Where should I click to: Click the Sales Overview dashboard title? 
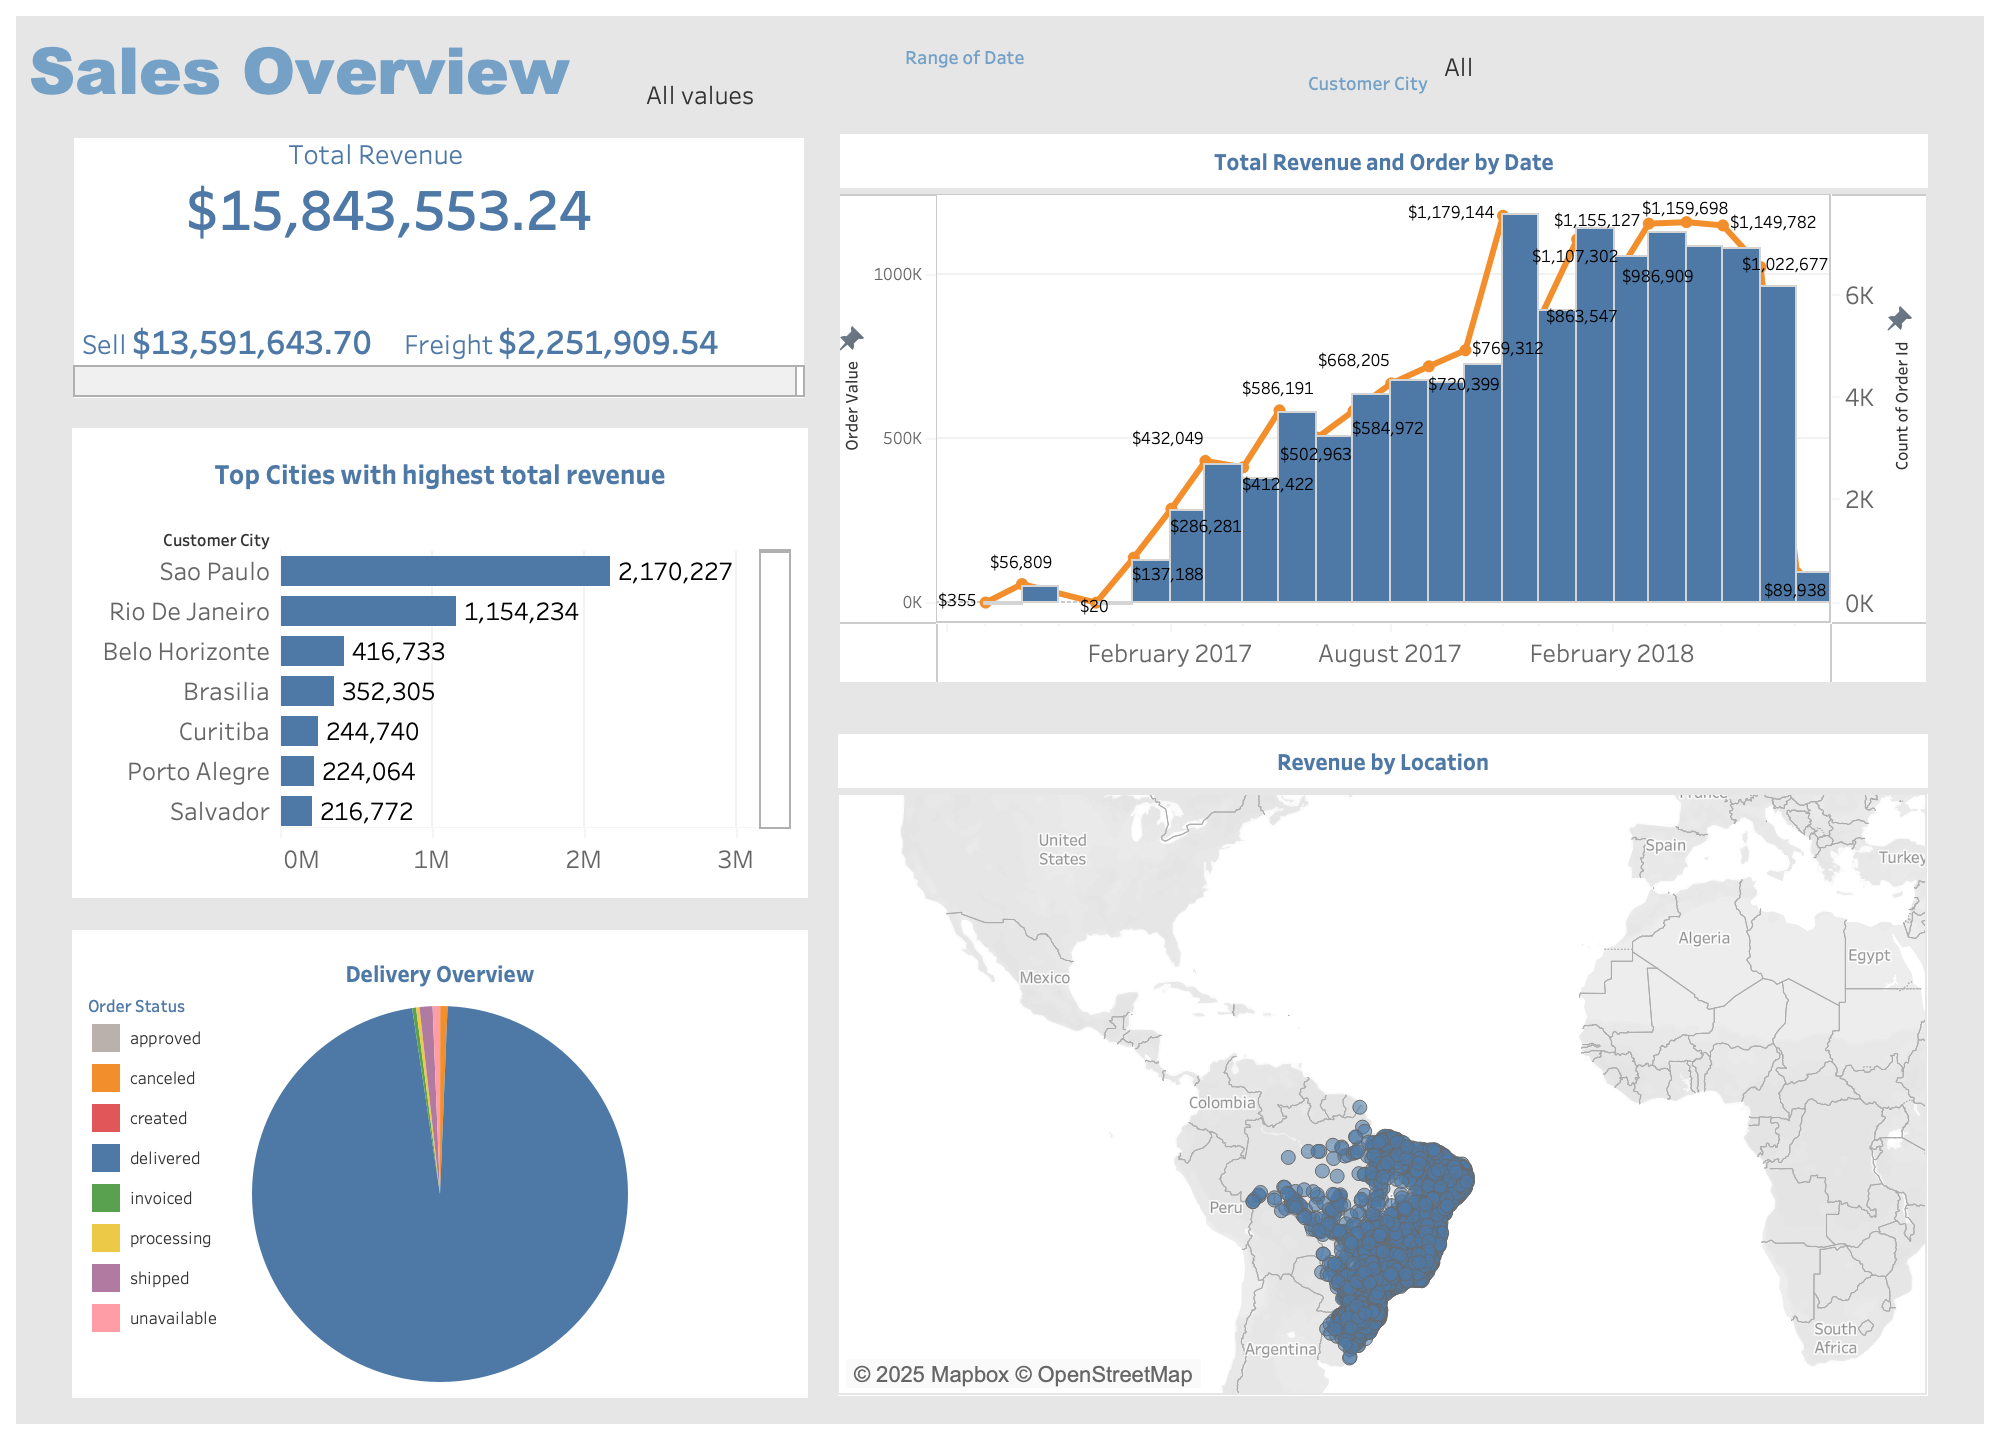coord(299,72)
